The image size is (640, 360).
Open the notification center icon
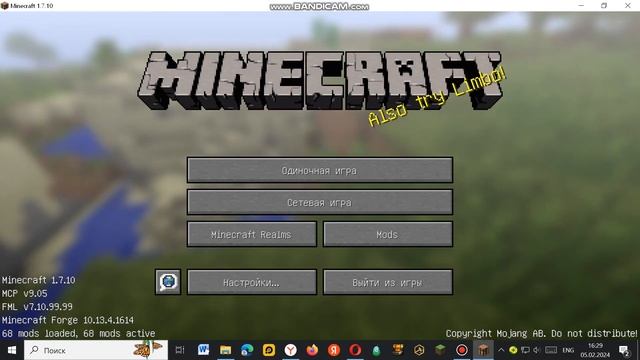pos(624,350)
